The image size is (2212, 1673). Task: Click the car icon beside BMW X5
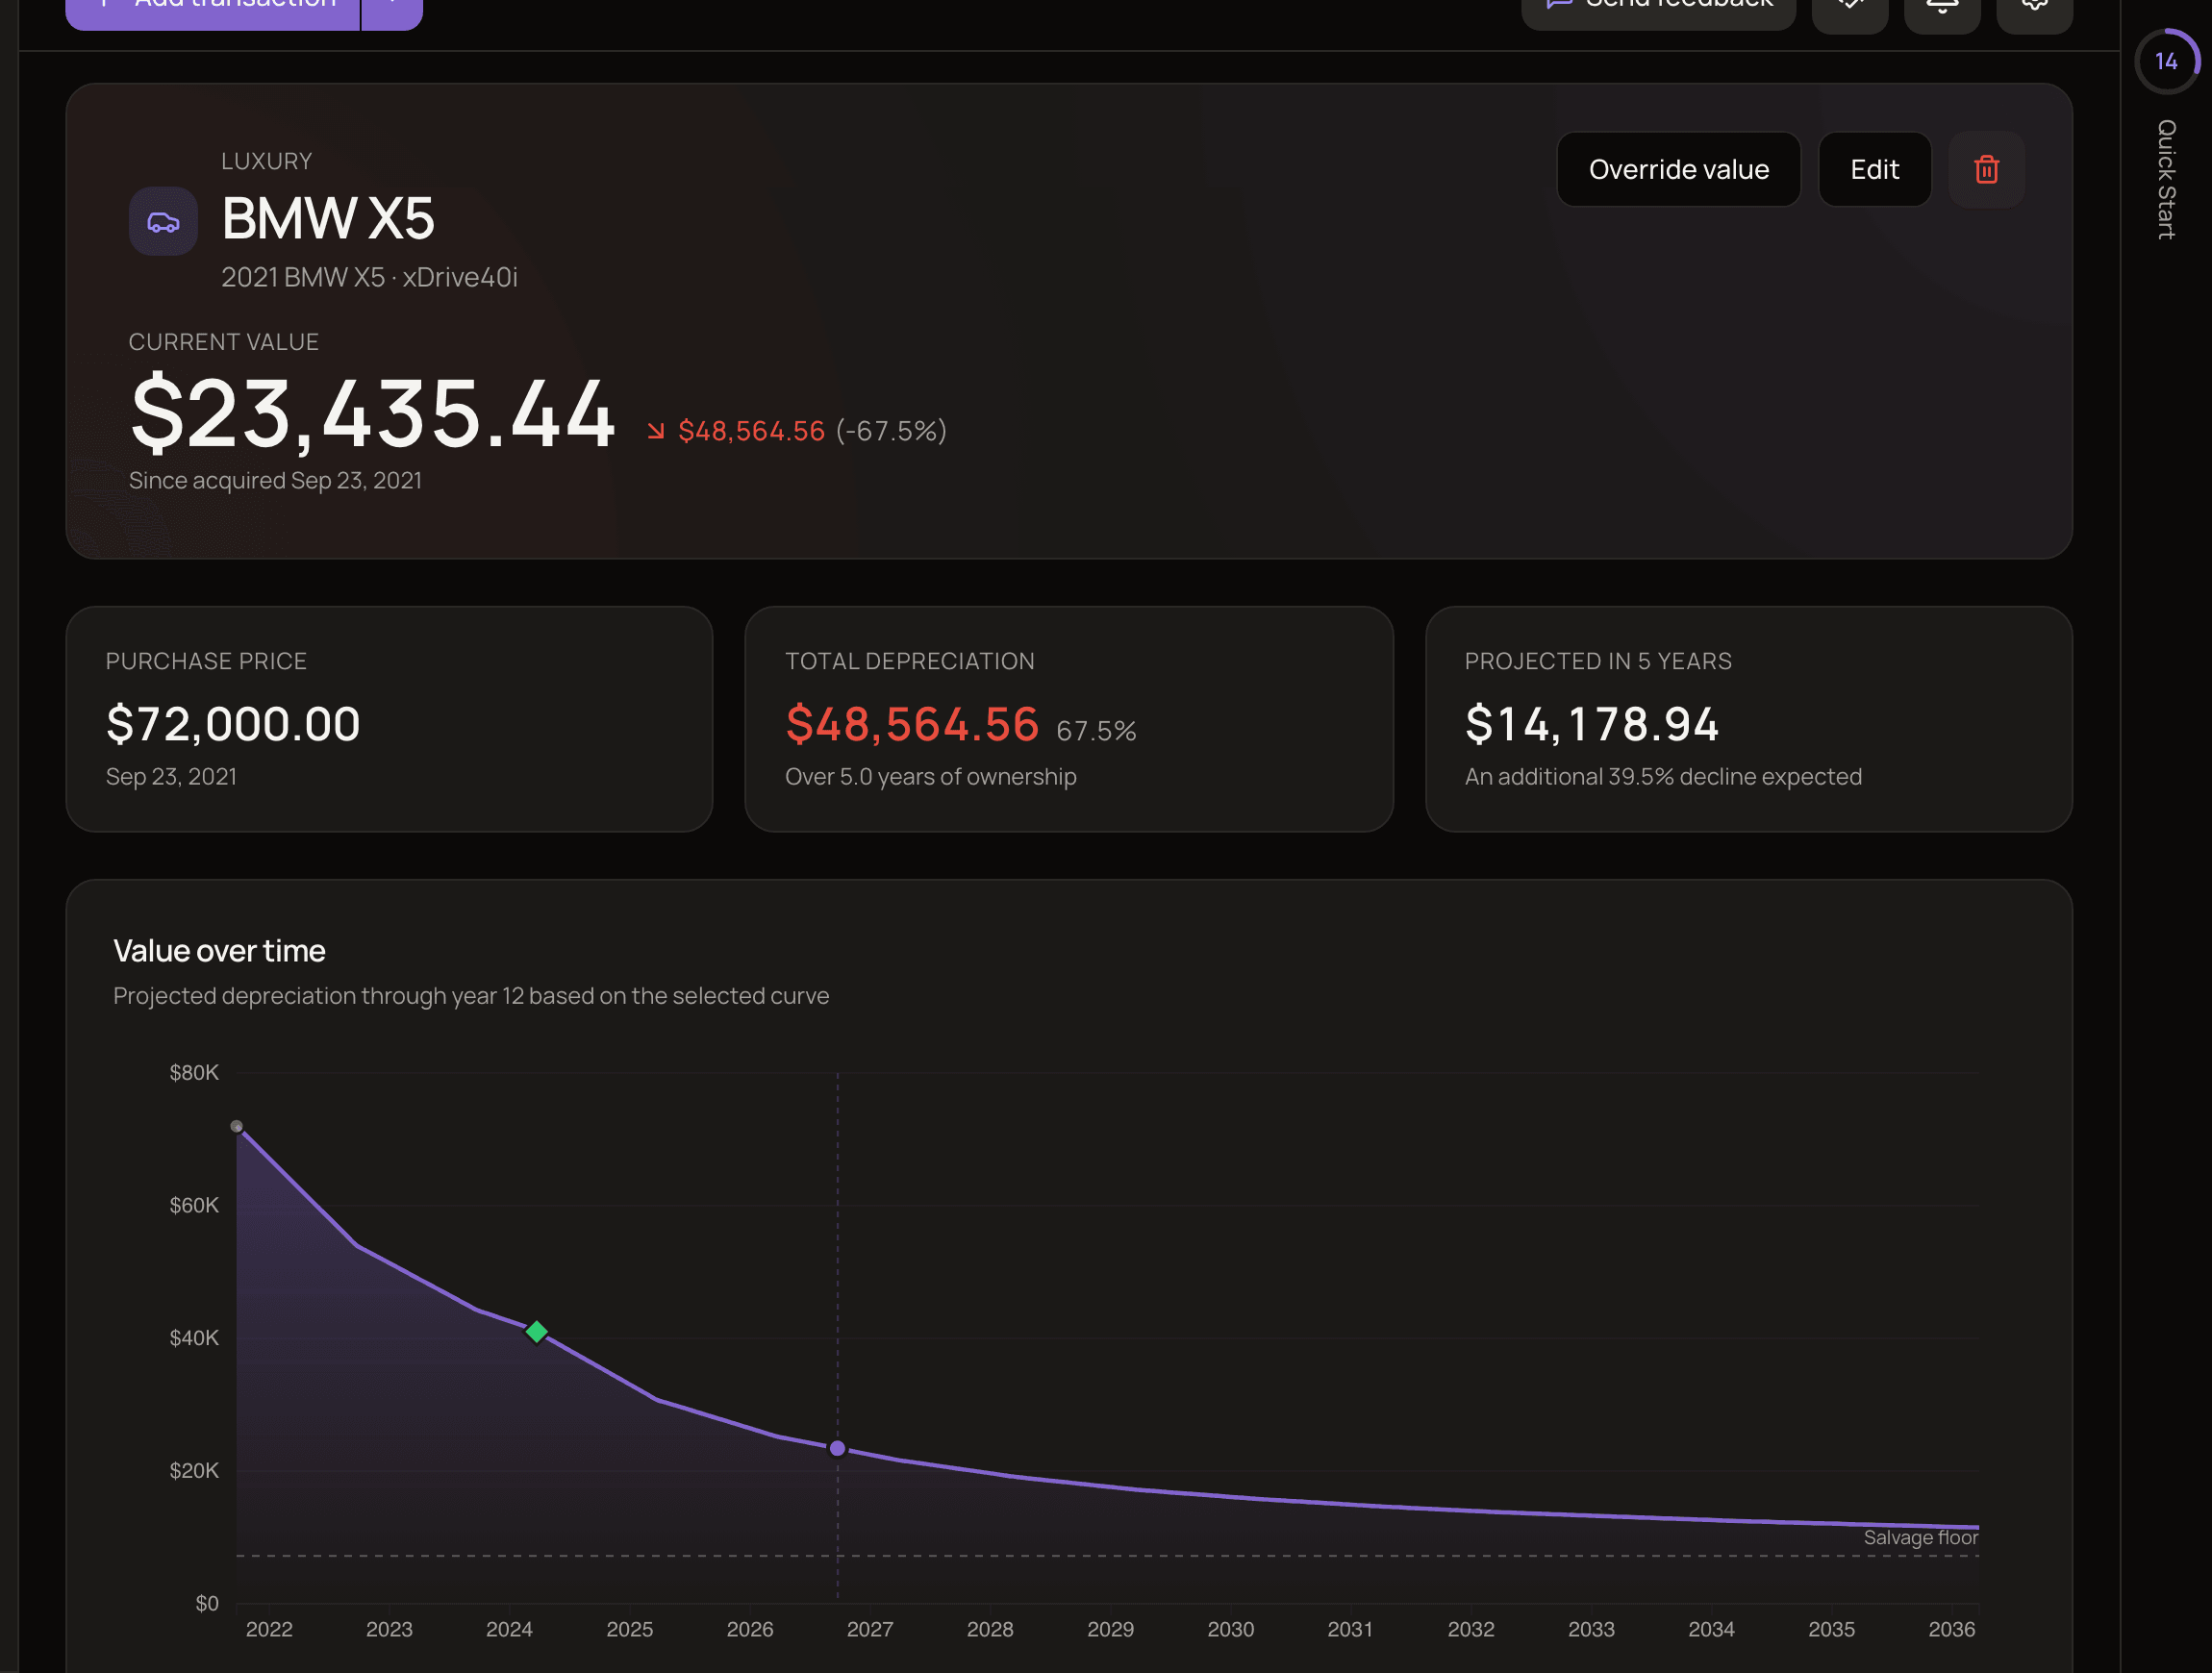(163, 221)
